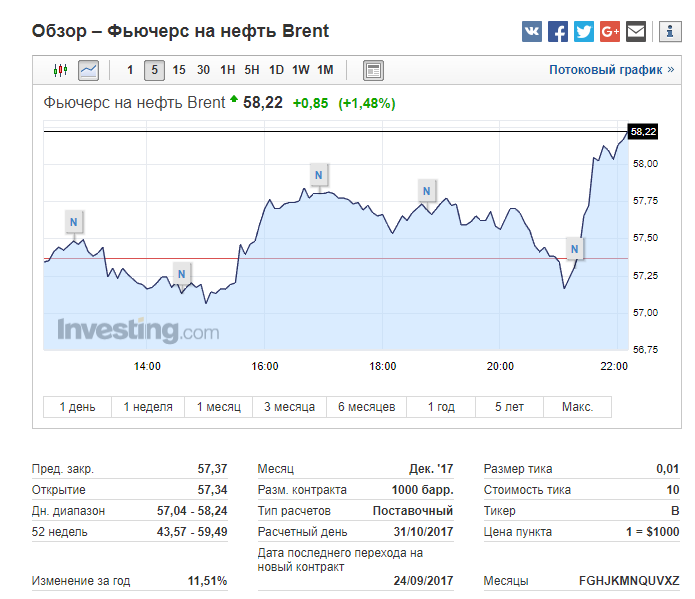Switch to the 1H interval

[x=228, y=70]
